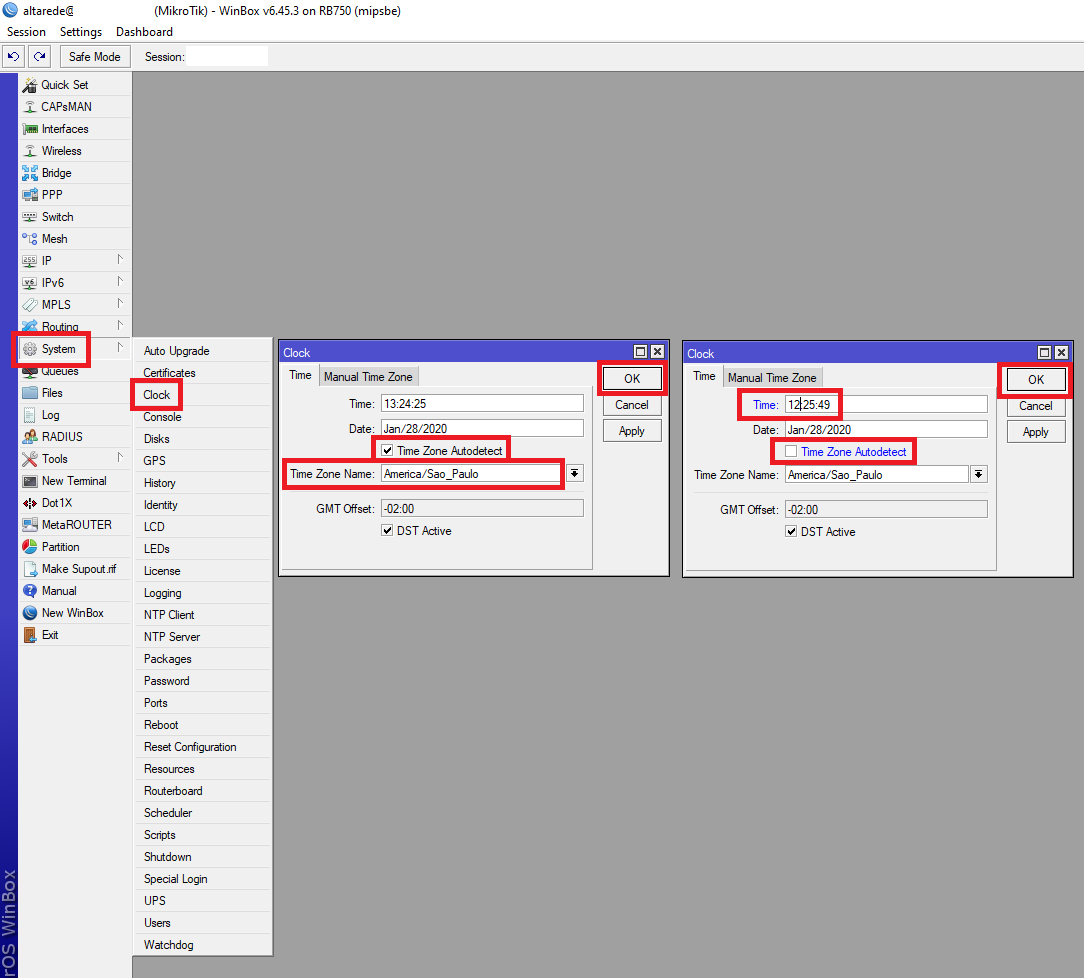Click Make Supout.rif icon
Image resolution: width=1084 pixels, height=978 pixels.
(30, 569)
